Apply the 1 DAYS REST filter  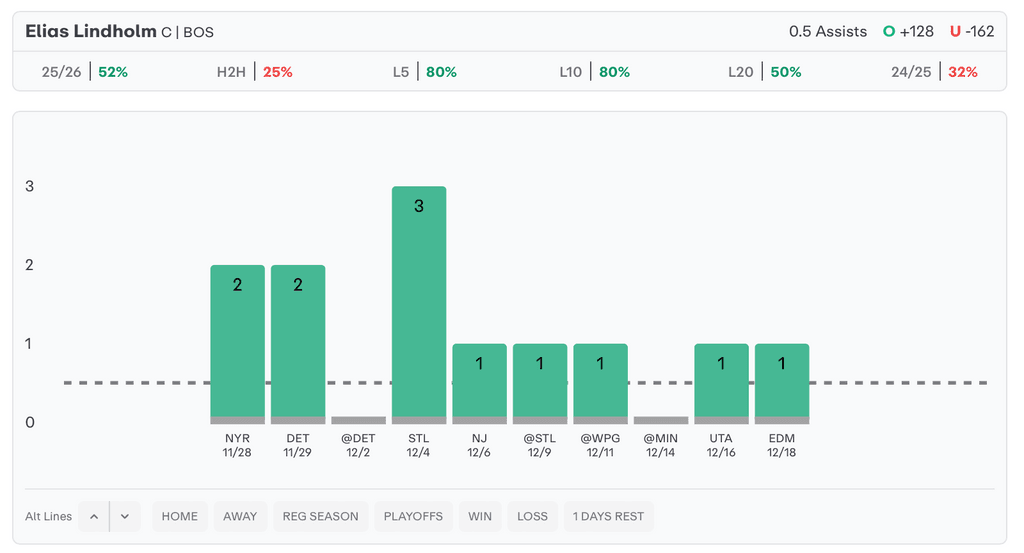pos(608,516)
